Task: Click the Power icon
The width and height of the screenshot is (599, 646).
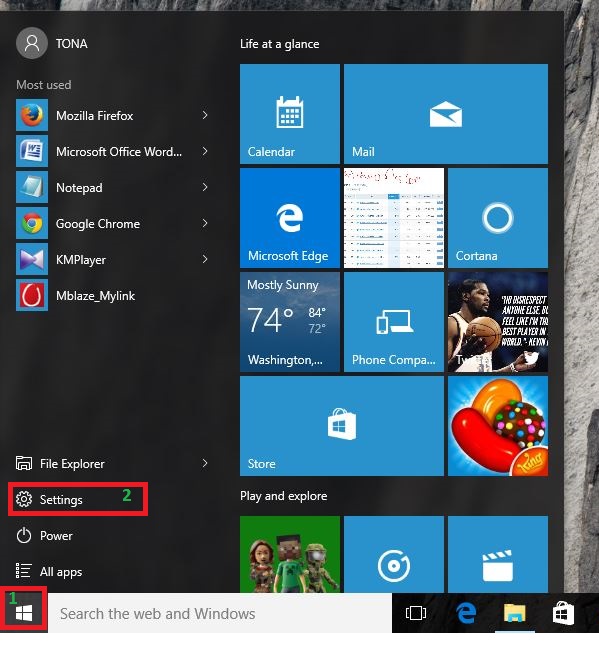Action: coord(23,535)
